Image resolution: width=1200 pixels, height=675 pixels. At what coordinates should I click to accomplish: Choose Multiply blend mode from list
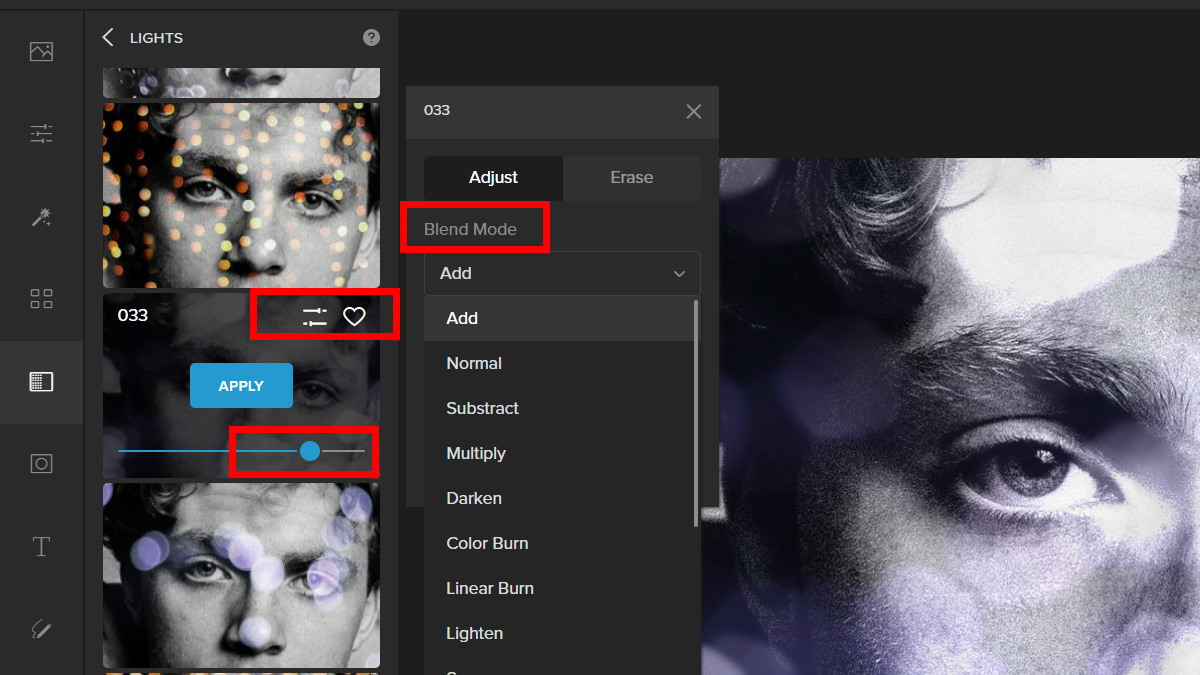point(476,453)
